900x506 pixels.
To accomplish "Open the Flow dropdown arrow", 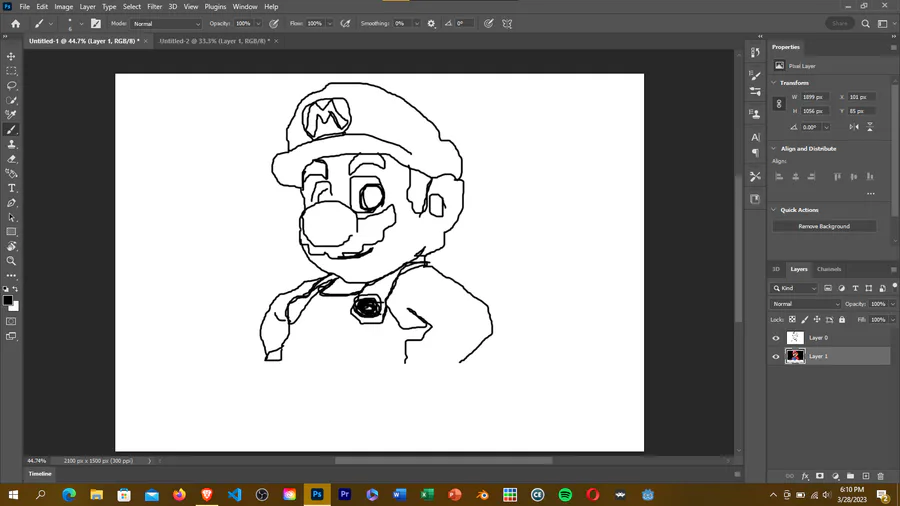I will (x=329, y=24).
